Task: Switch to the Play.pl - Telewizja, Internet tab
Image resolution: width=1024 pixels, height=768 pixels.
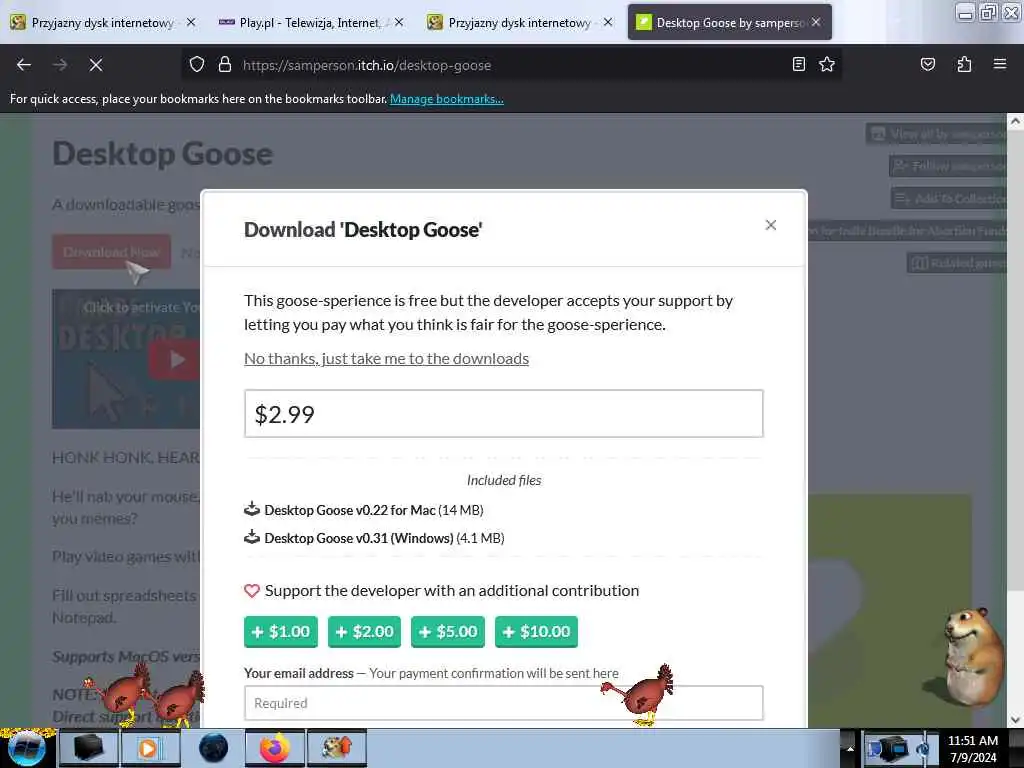Action: 310,23
